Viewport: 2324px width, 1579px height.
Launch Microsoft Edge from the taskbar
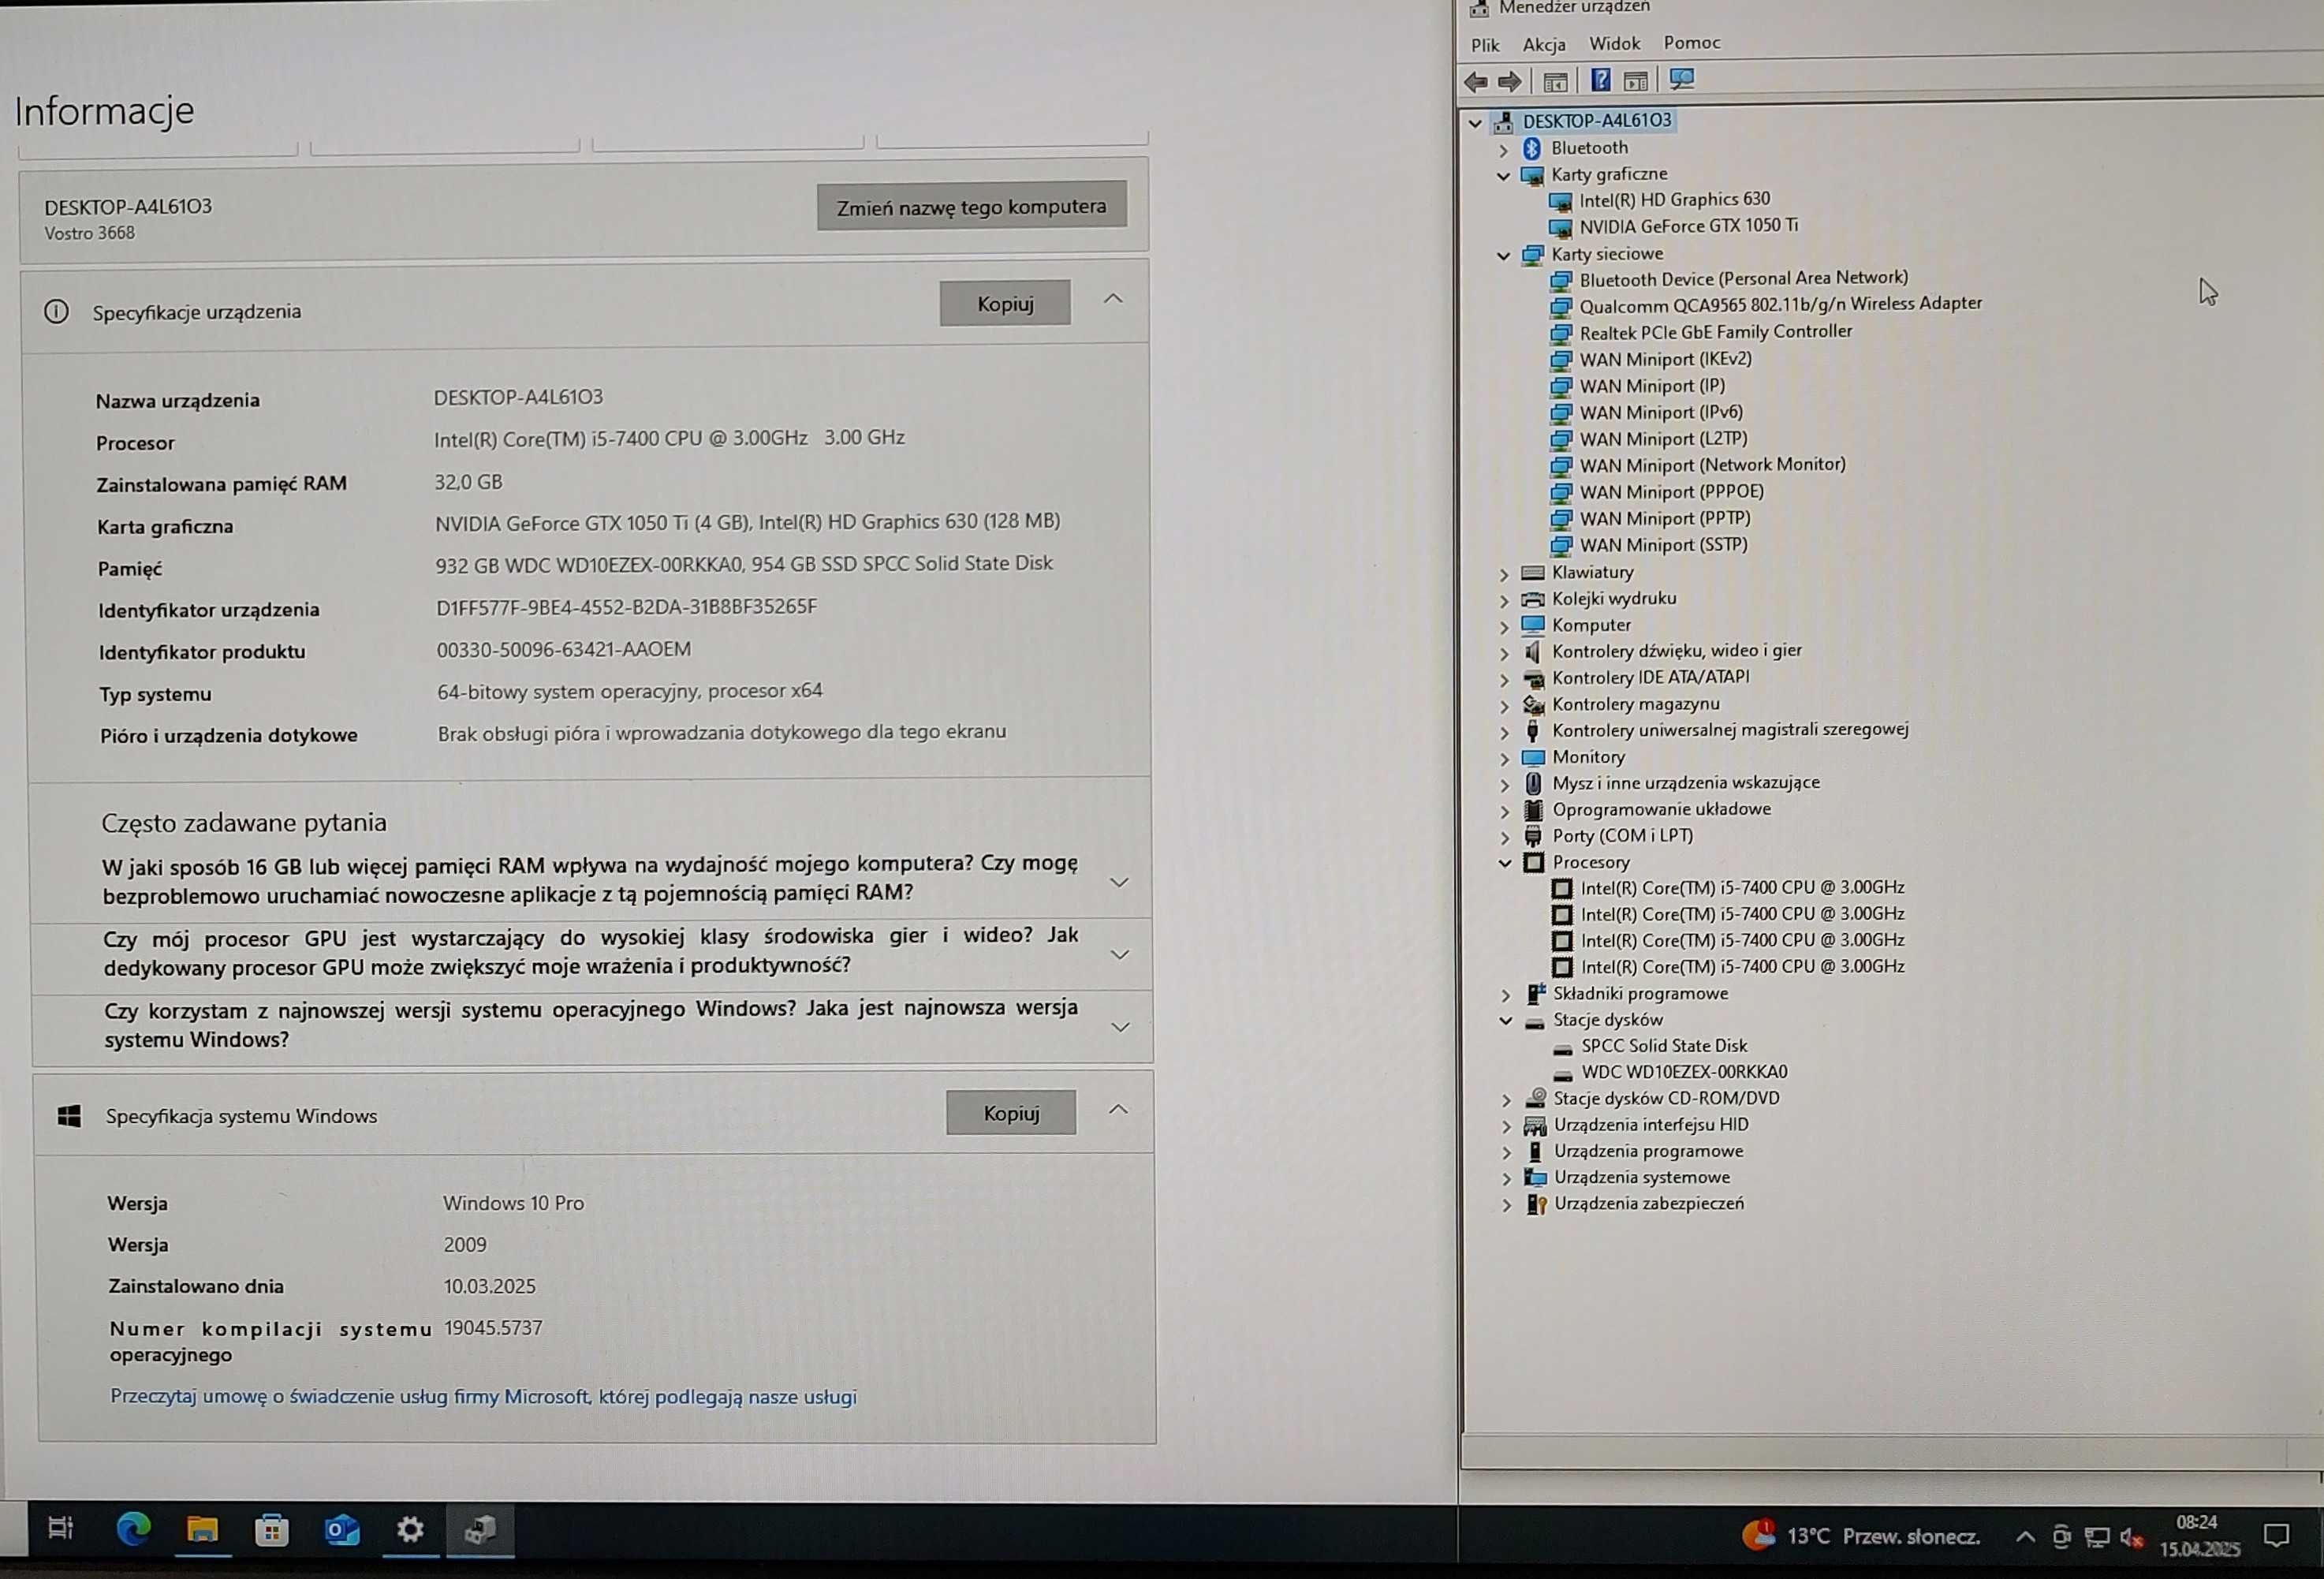[x=133, y=1528]
